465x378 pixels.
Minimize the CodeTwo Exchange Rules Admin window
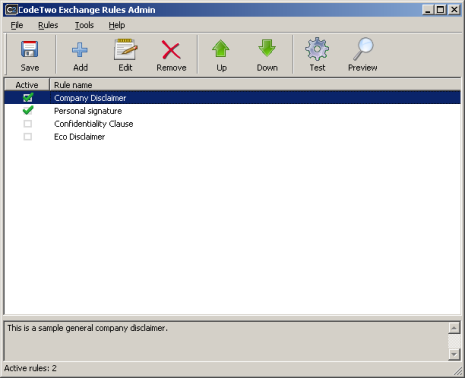(x=428, y=10)
